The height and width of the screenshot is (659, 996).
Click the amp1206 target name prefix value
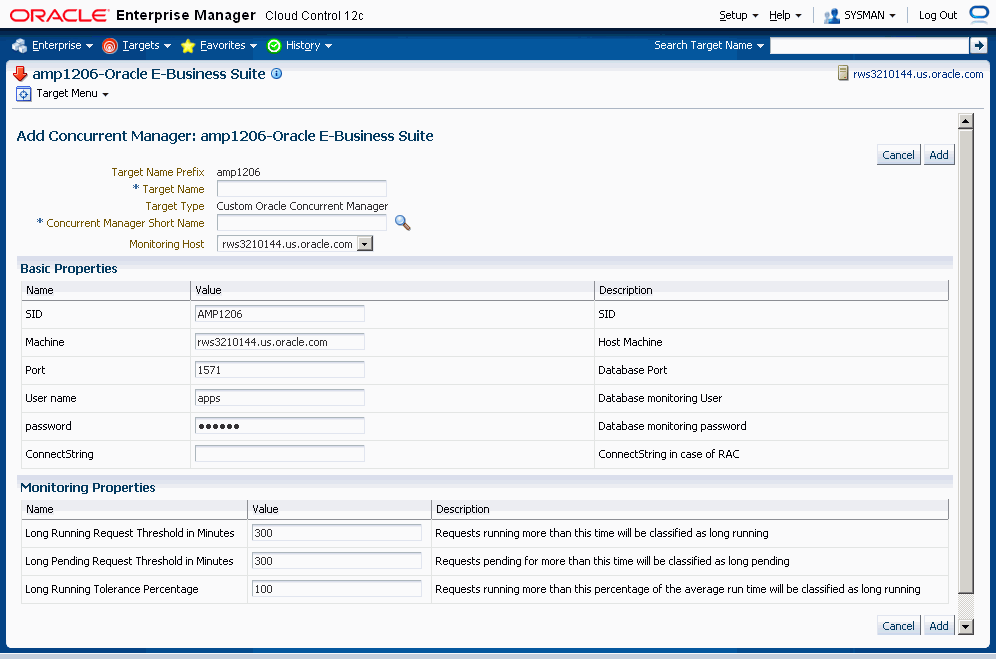pos(238,172)
